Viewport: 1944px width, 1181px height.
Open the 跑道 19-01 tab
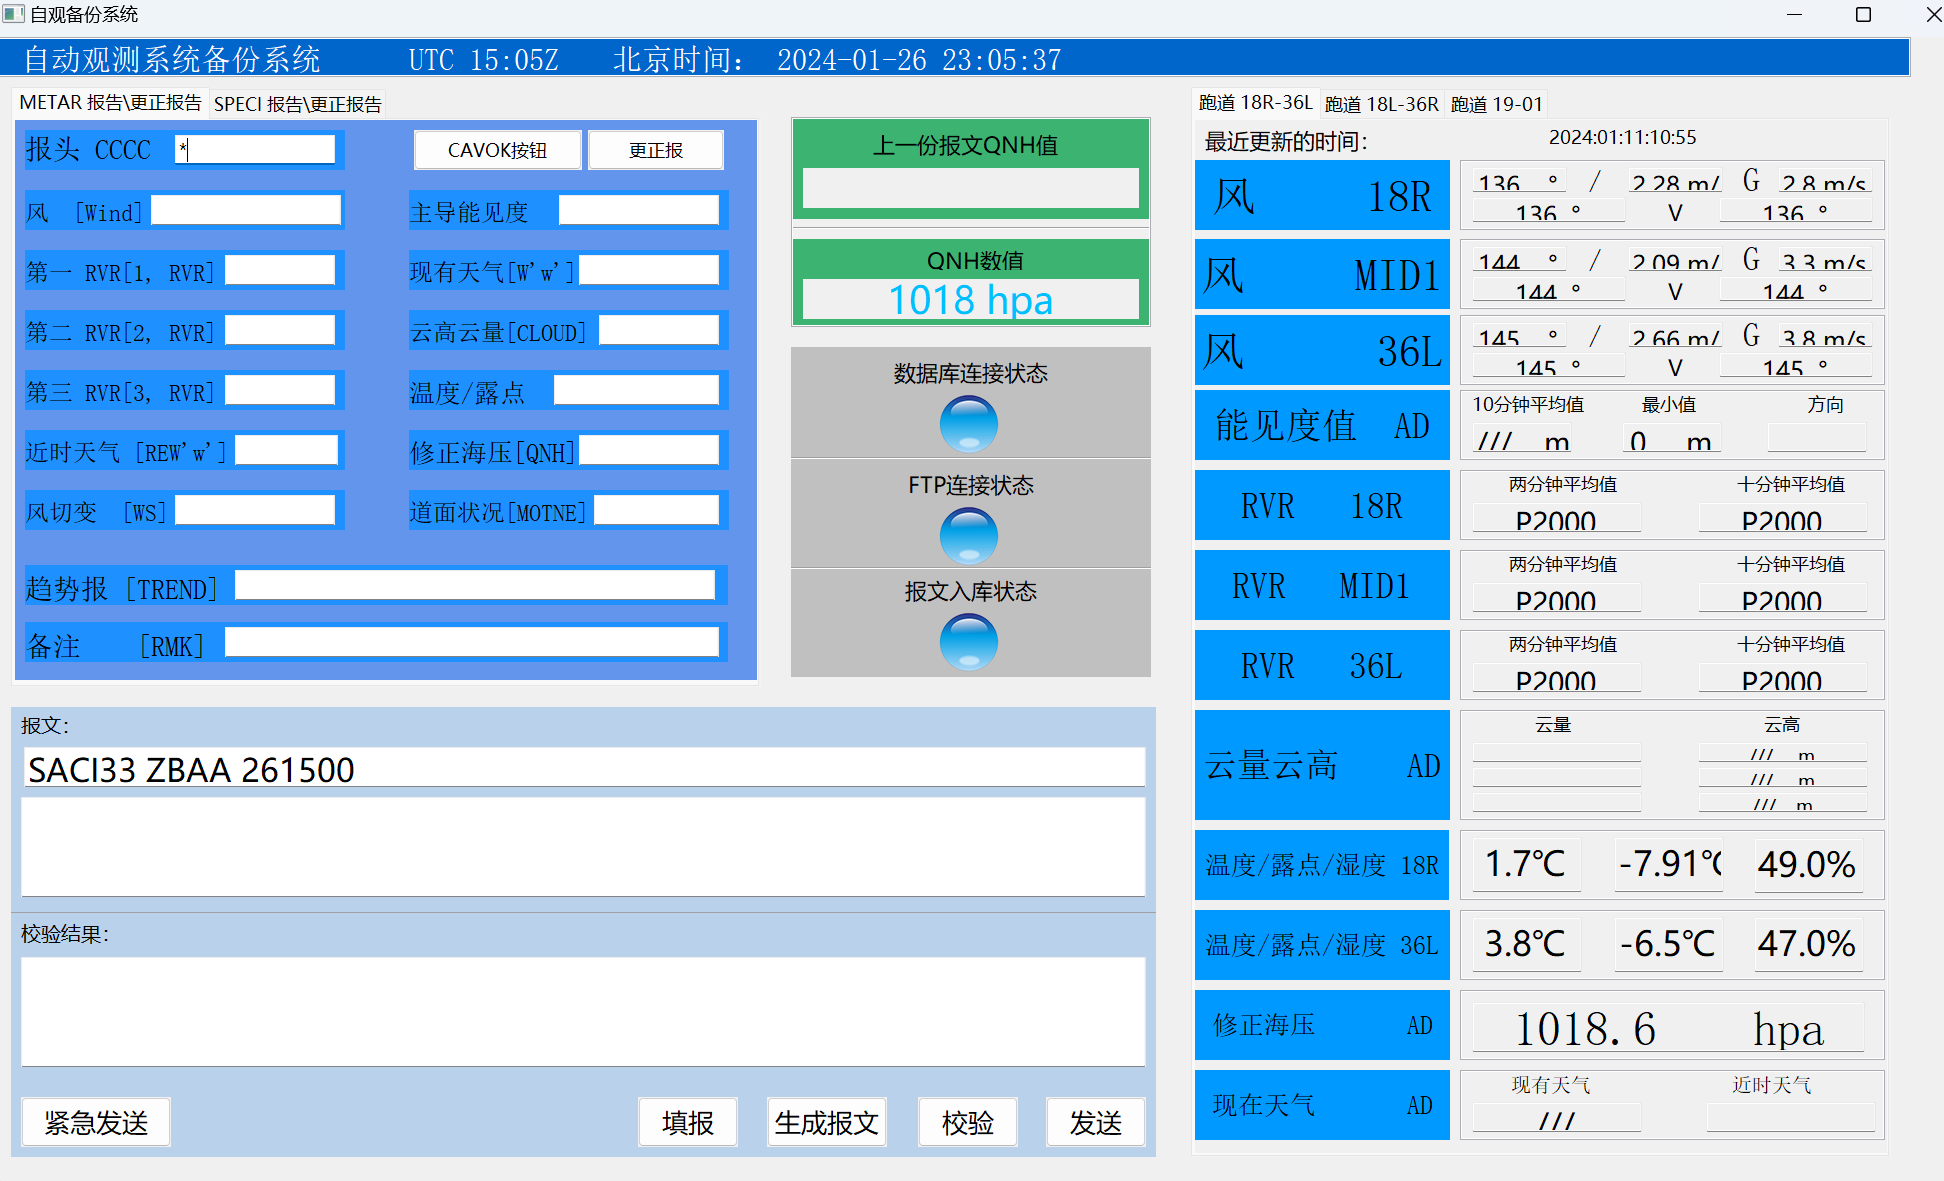coord(1496,104)
